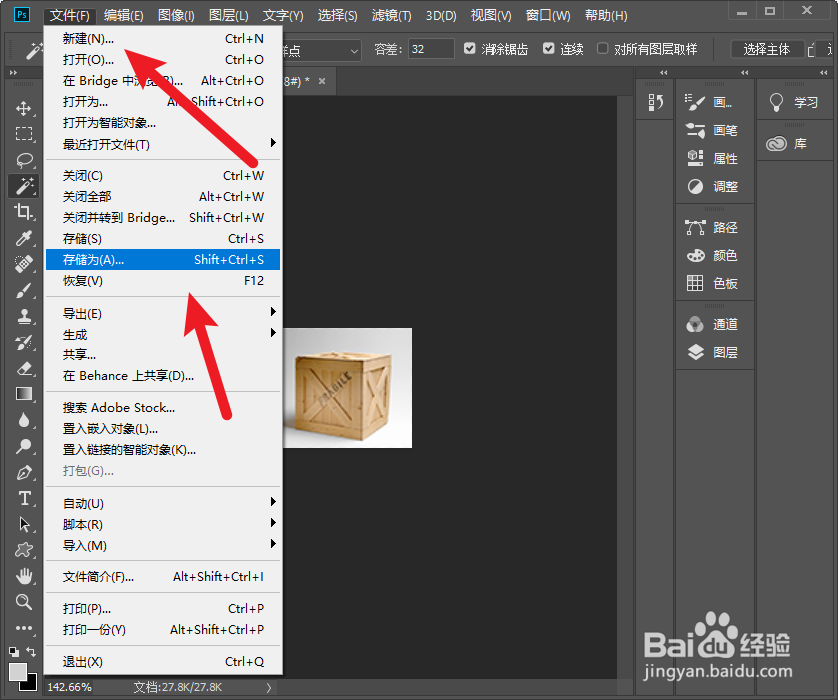
Task: Open the Color panel (颜色)
Action: point(713,255)
